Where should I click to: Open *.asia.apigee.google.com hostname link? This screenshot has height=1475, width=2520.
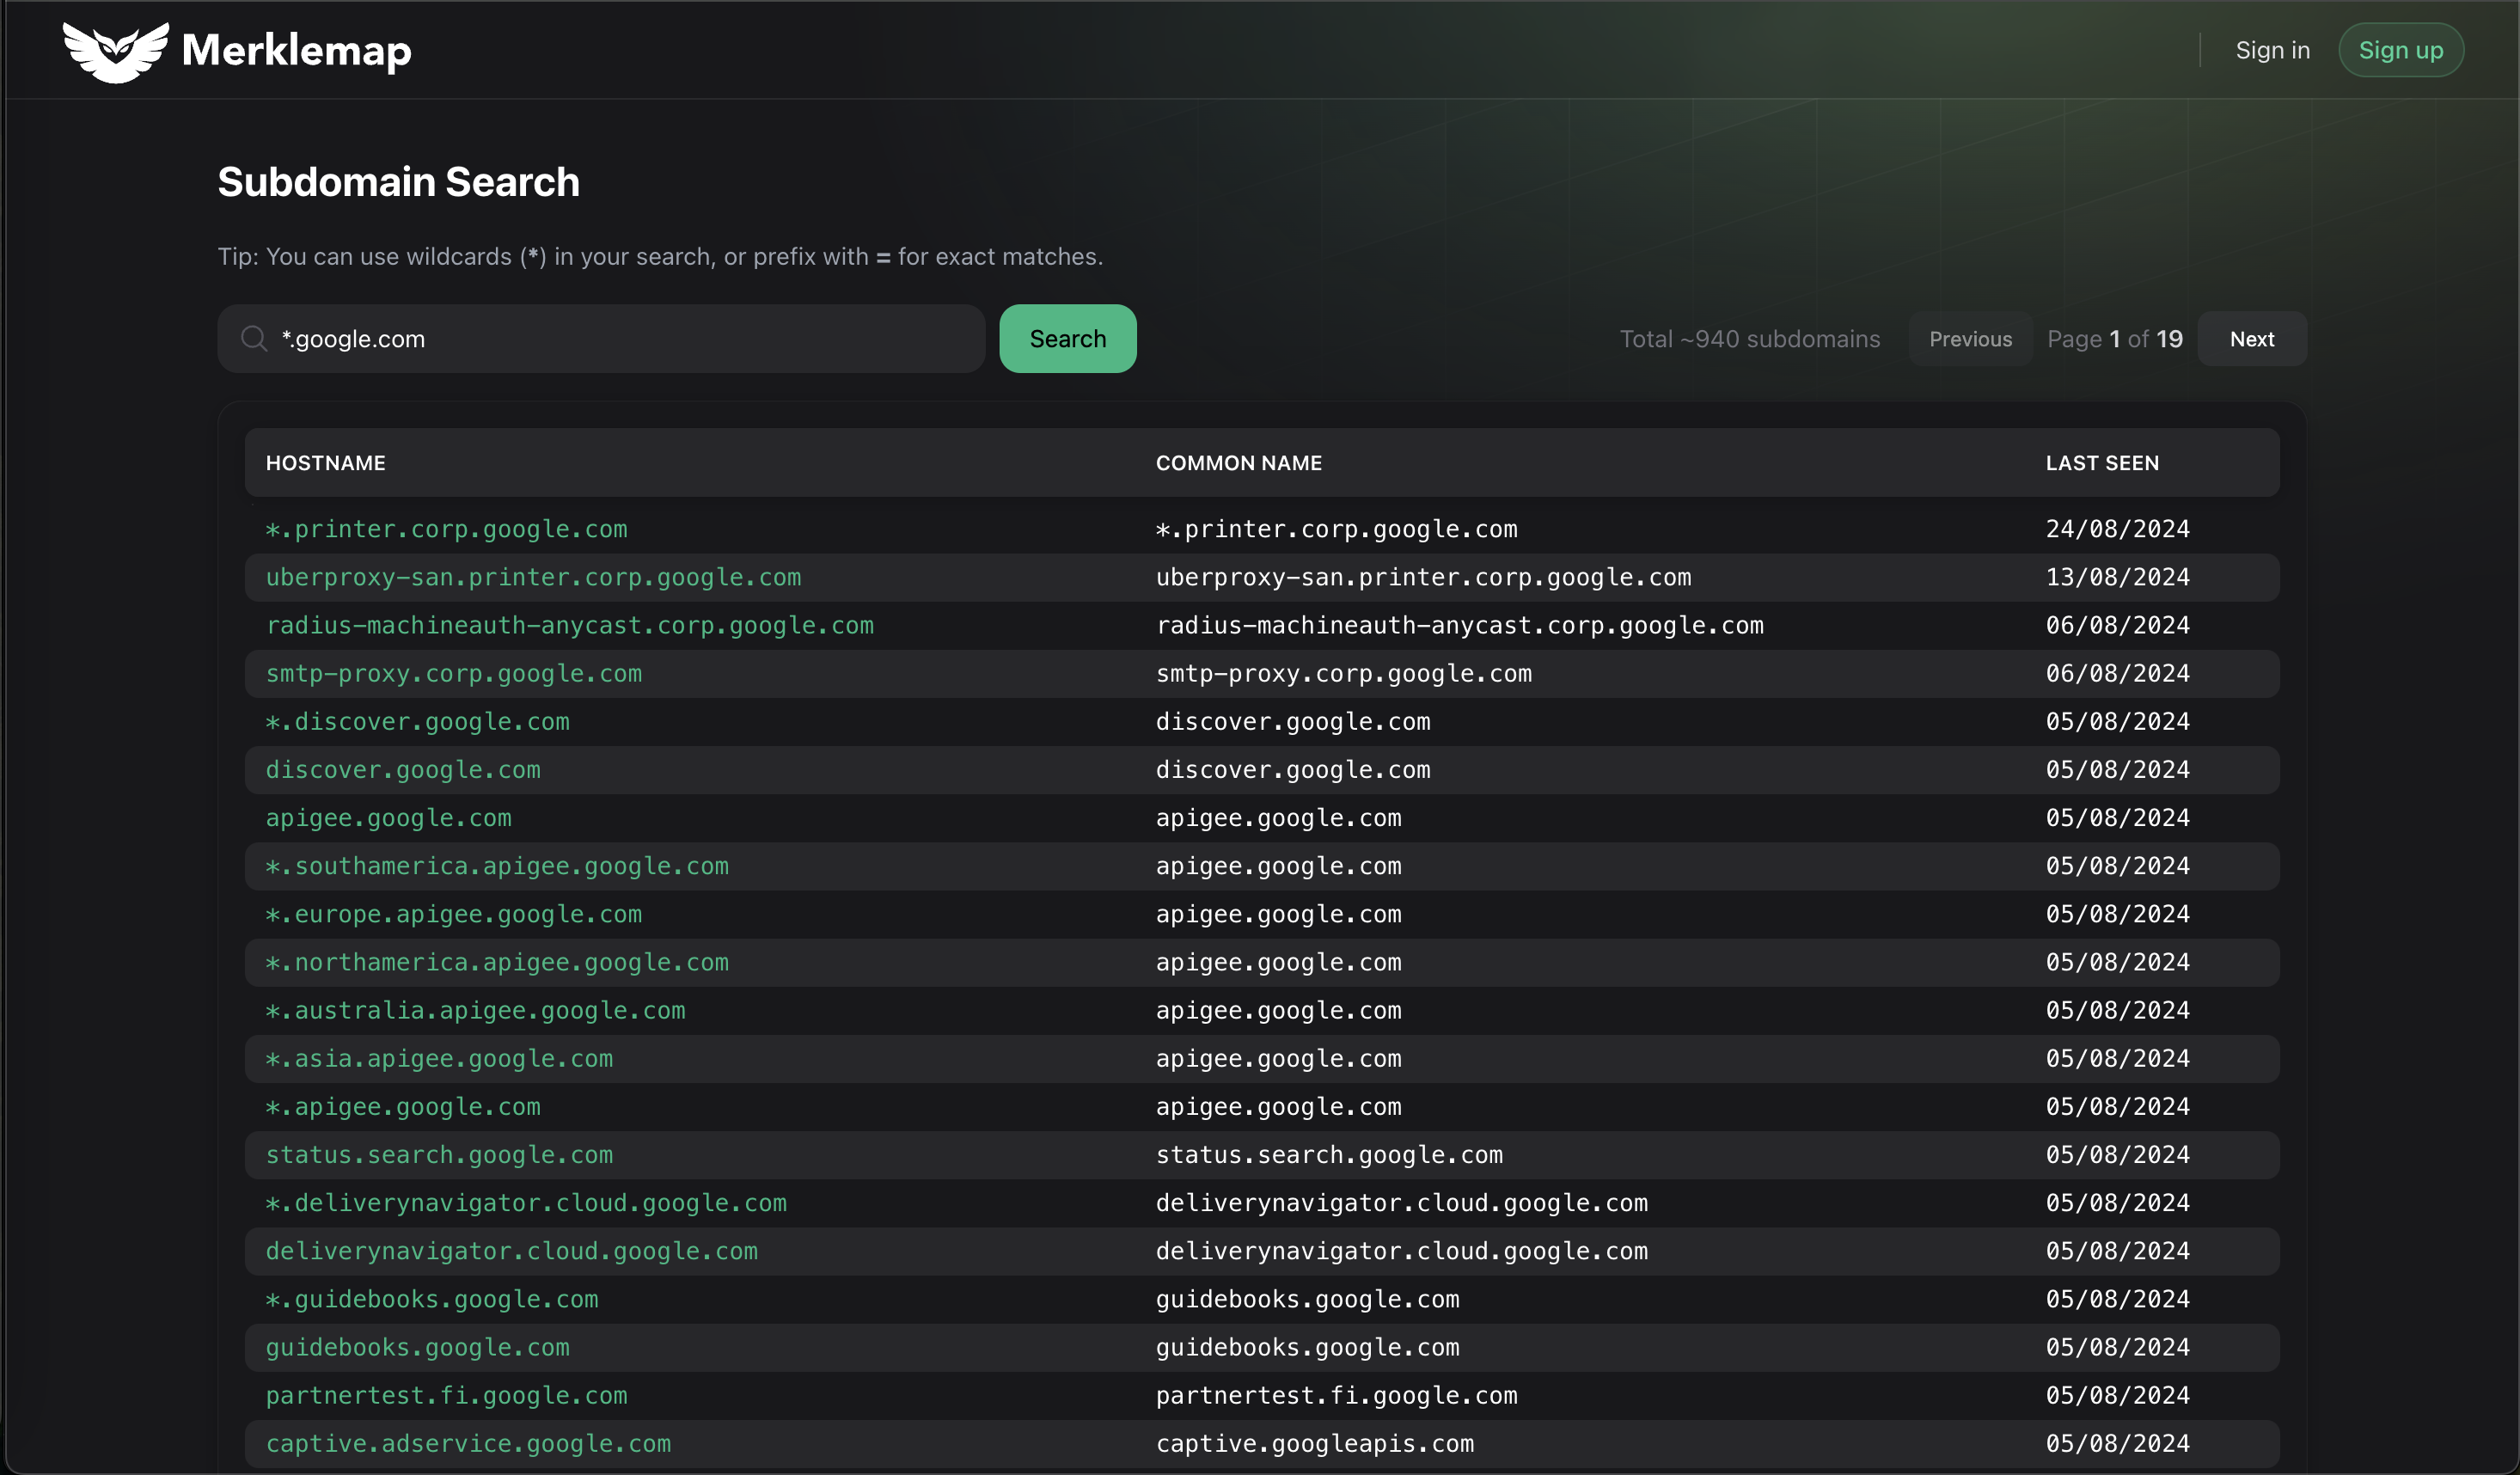pyautogui.click(x=439, y=1058)
